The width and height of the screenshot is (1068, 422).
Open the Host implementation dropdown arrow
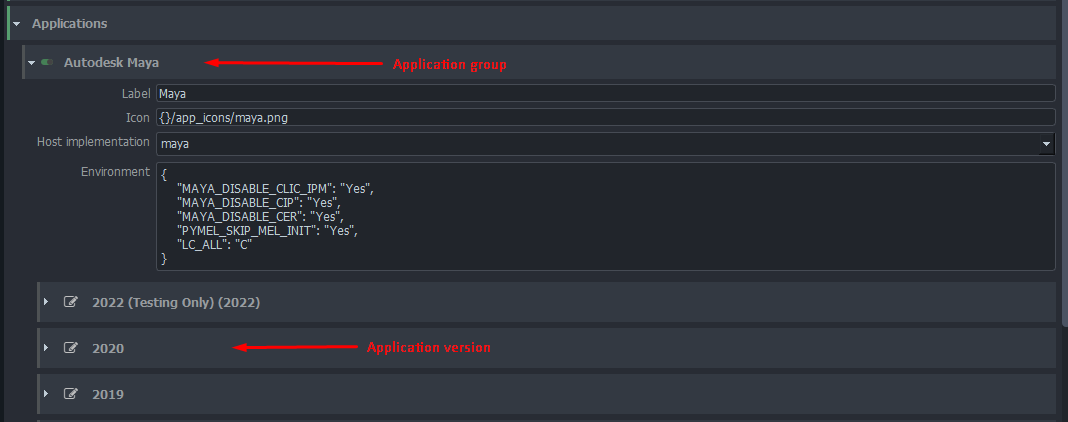click(1046, 144)
